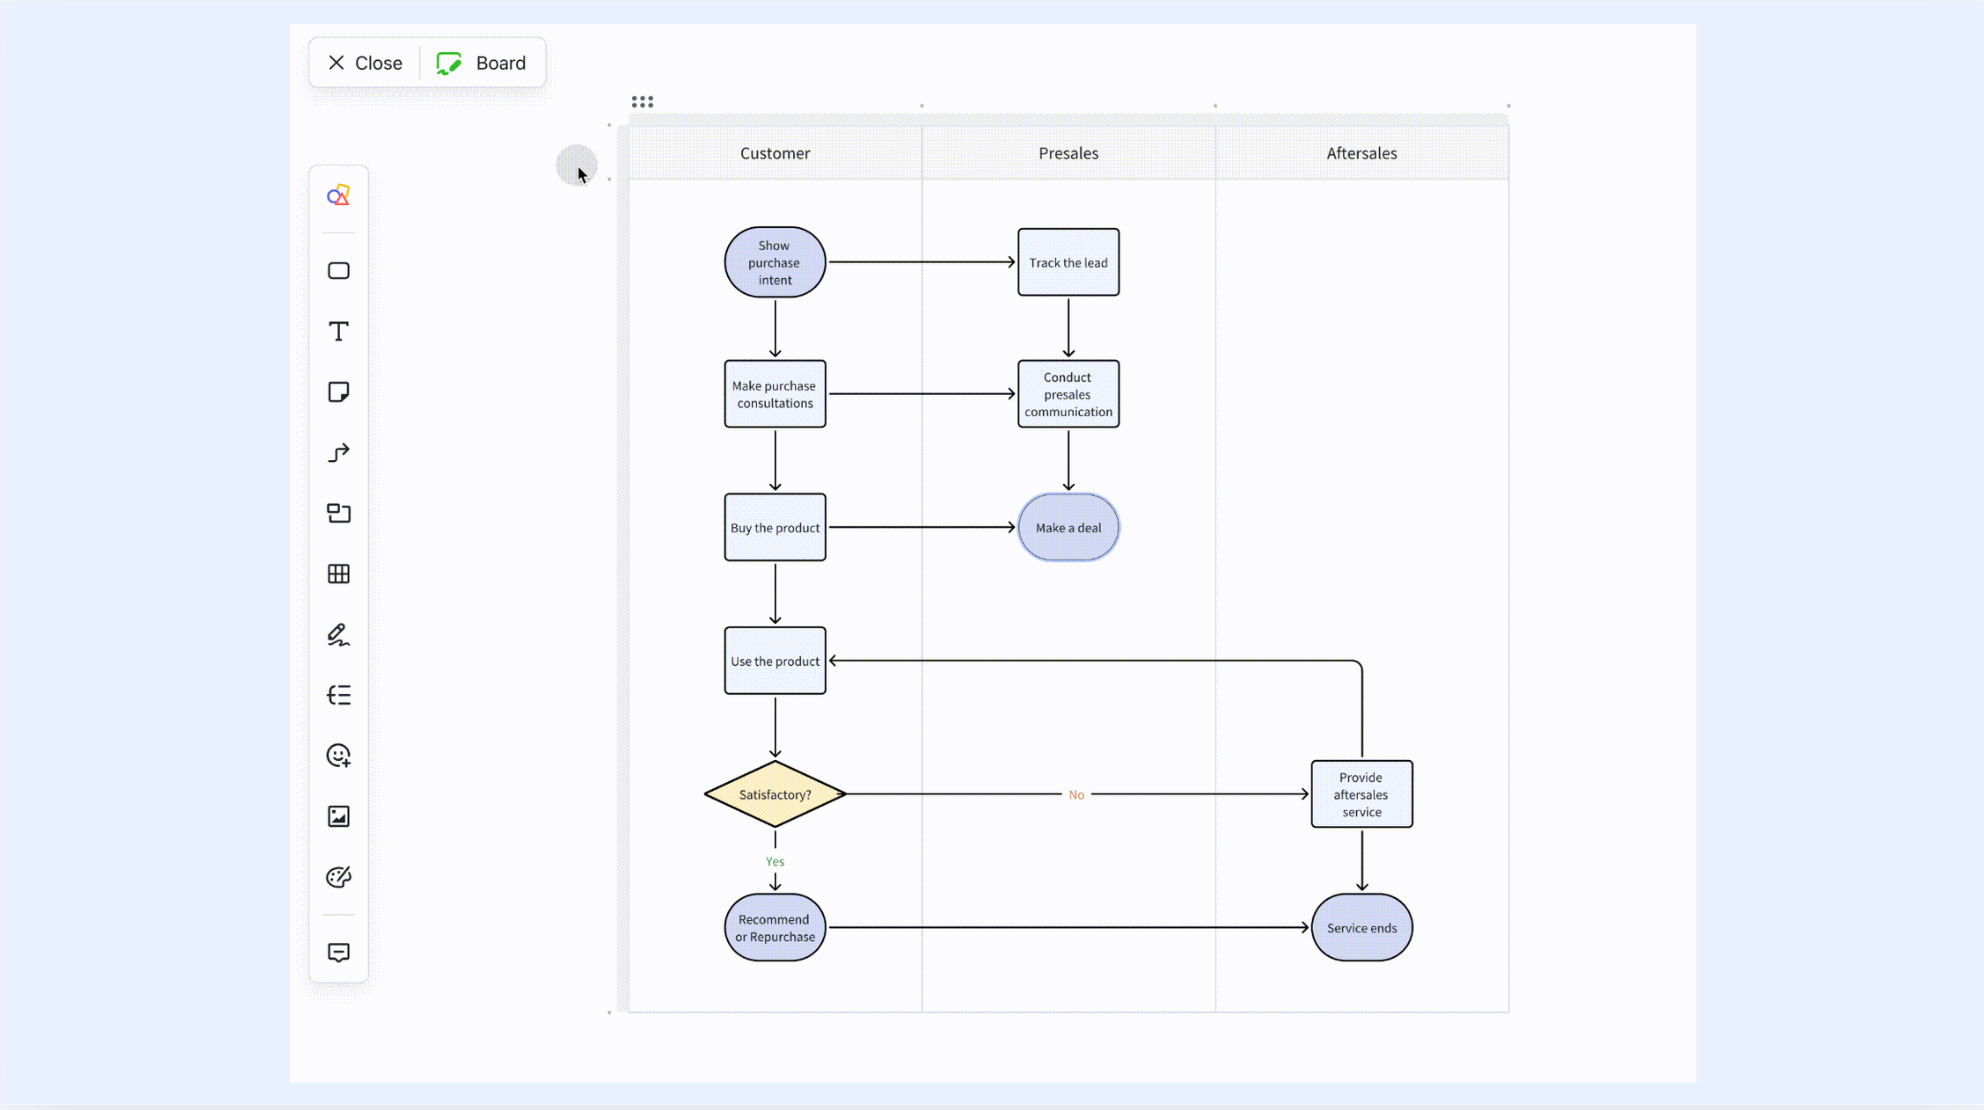The width and height of the screenshot is (1984, 1110).
Task: Click the six-dot drag handle above table
Action: (642, 102)
